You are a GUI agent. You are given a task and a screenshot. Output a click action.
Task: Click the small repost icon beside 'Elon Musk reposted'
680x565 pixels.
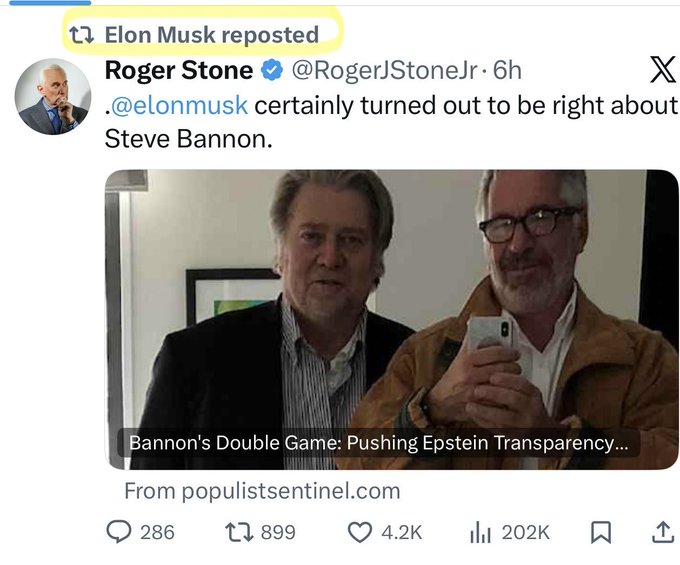click(x=80, y=35)
